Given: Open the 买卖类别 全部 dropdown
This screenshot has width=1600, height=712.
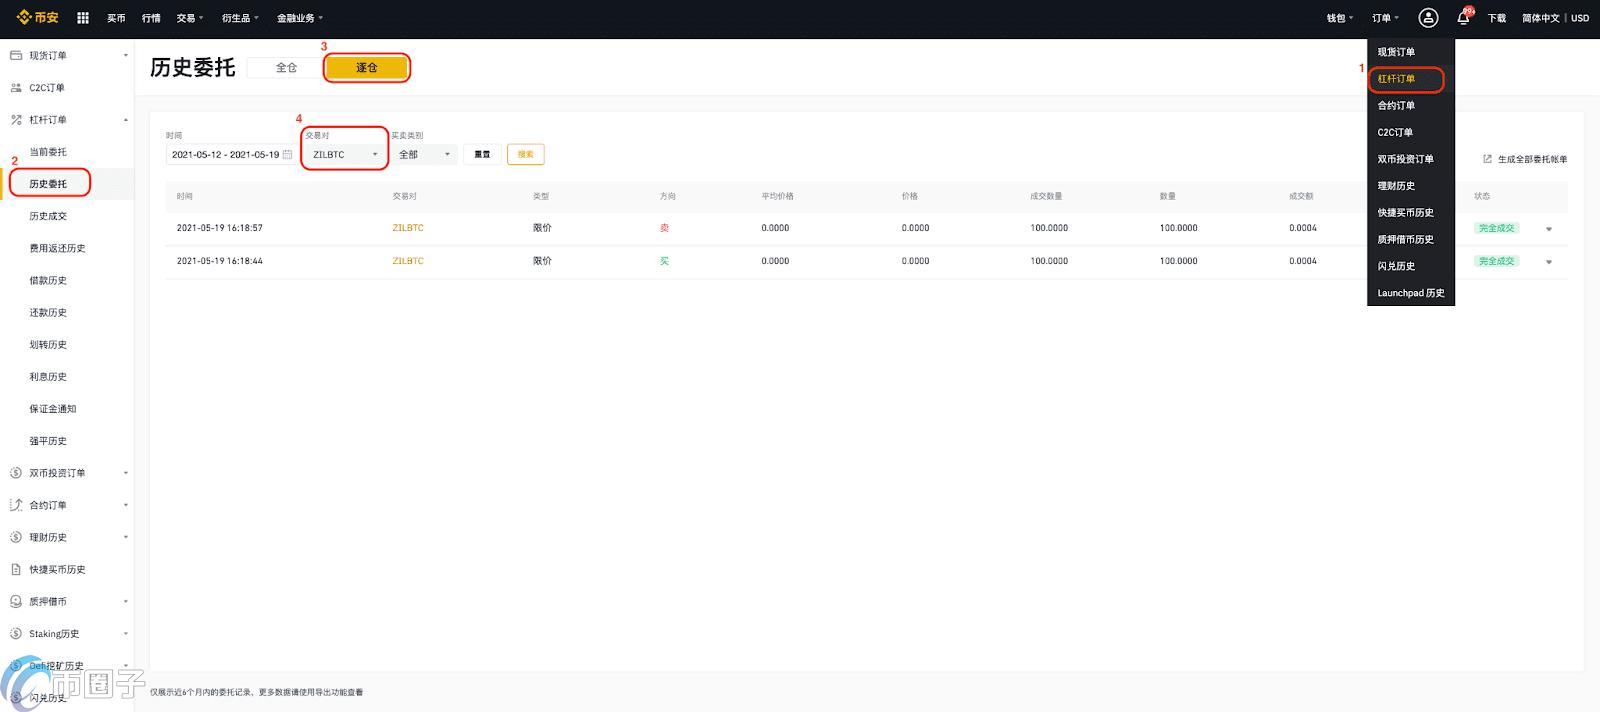Looking at the screenshot, I should (424, 155).
